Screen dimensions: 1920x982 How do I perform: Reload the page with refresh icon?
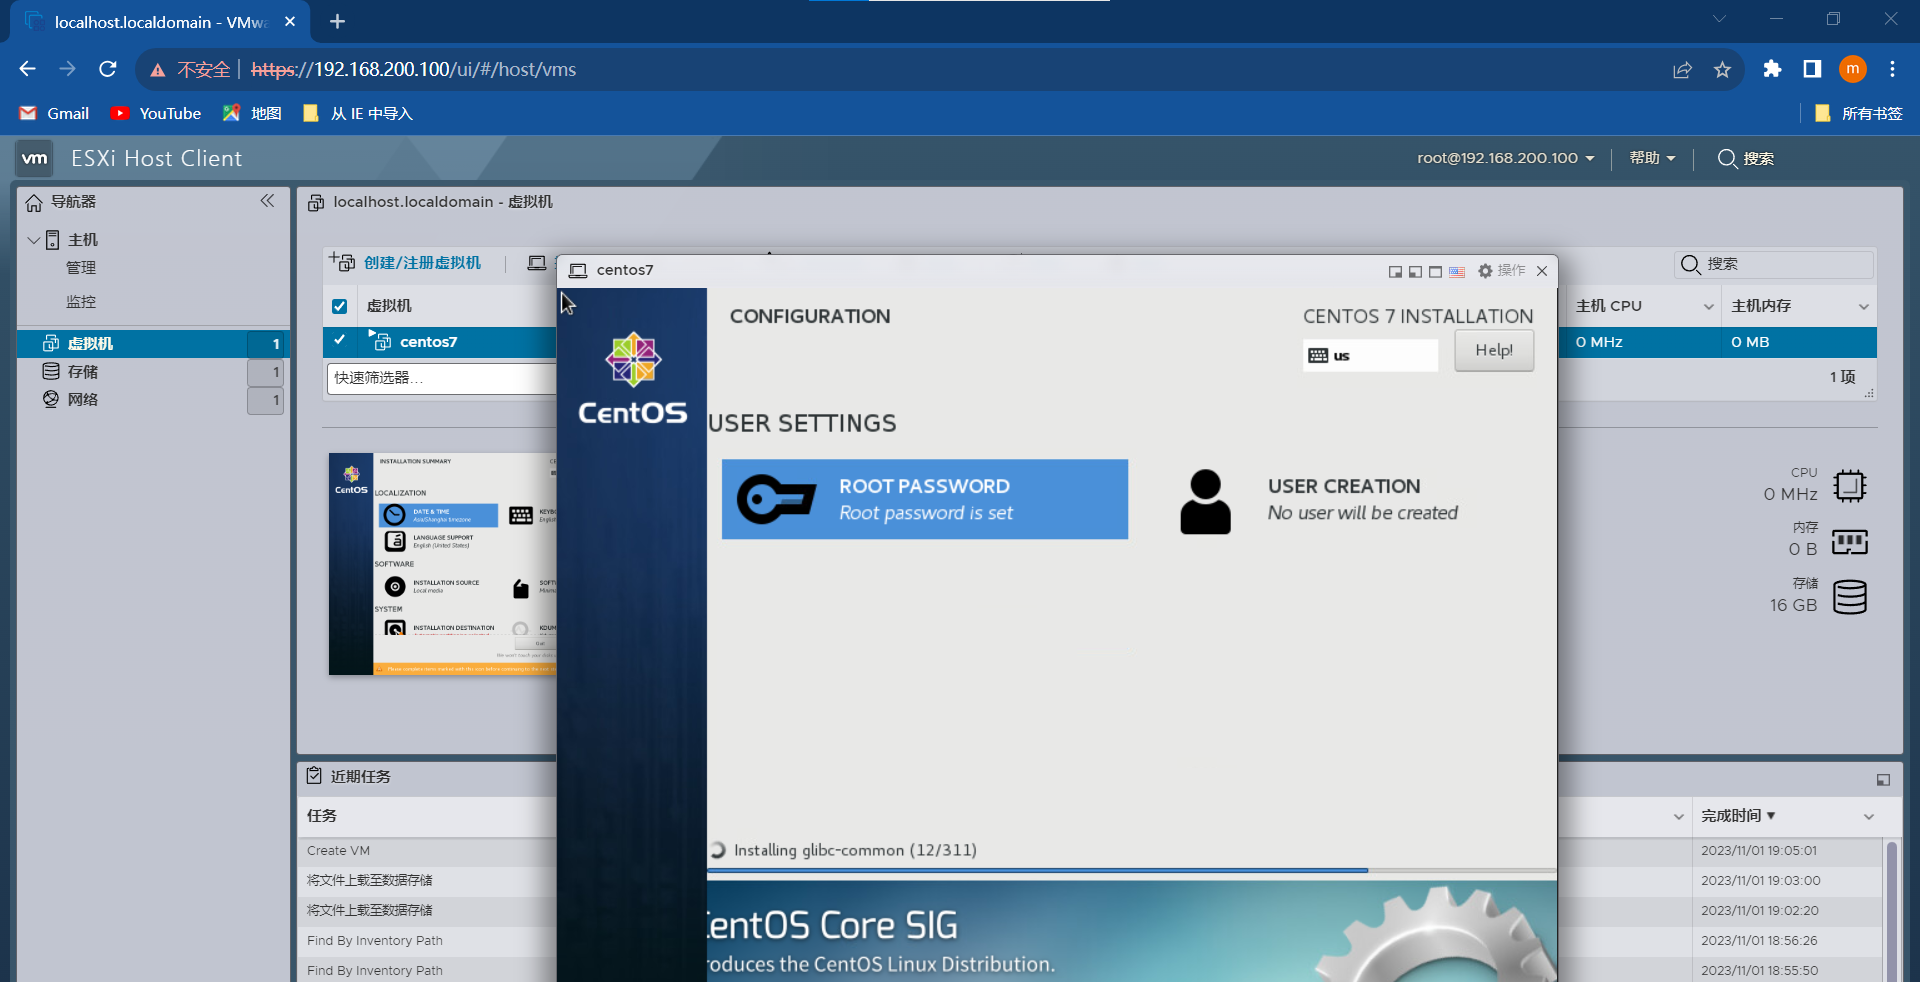tap(108, 69)
